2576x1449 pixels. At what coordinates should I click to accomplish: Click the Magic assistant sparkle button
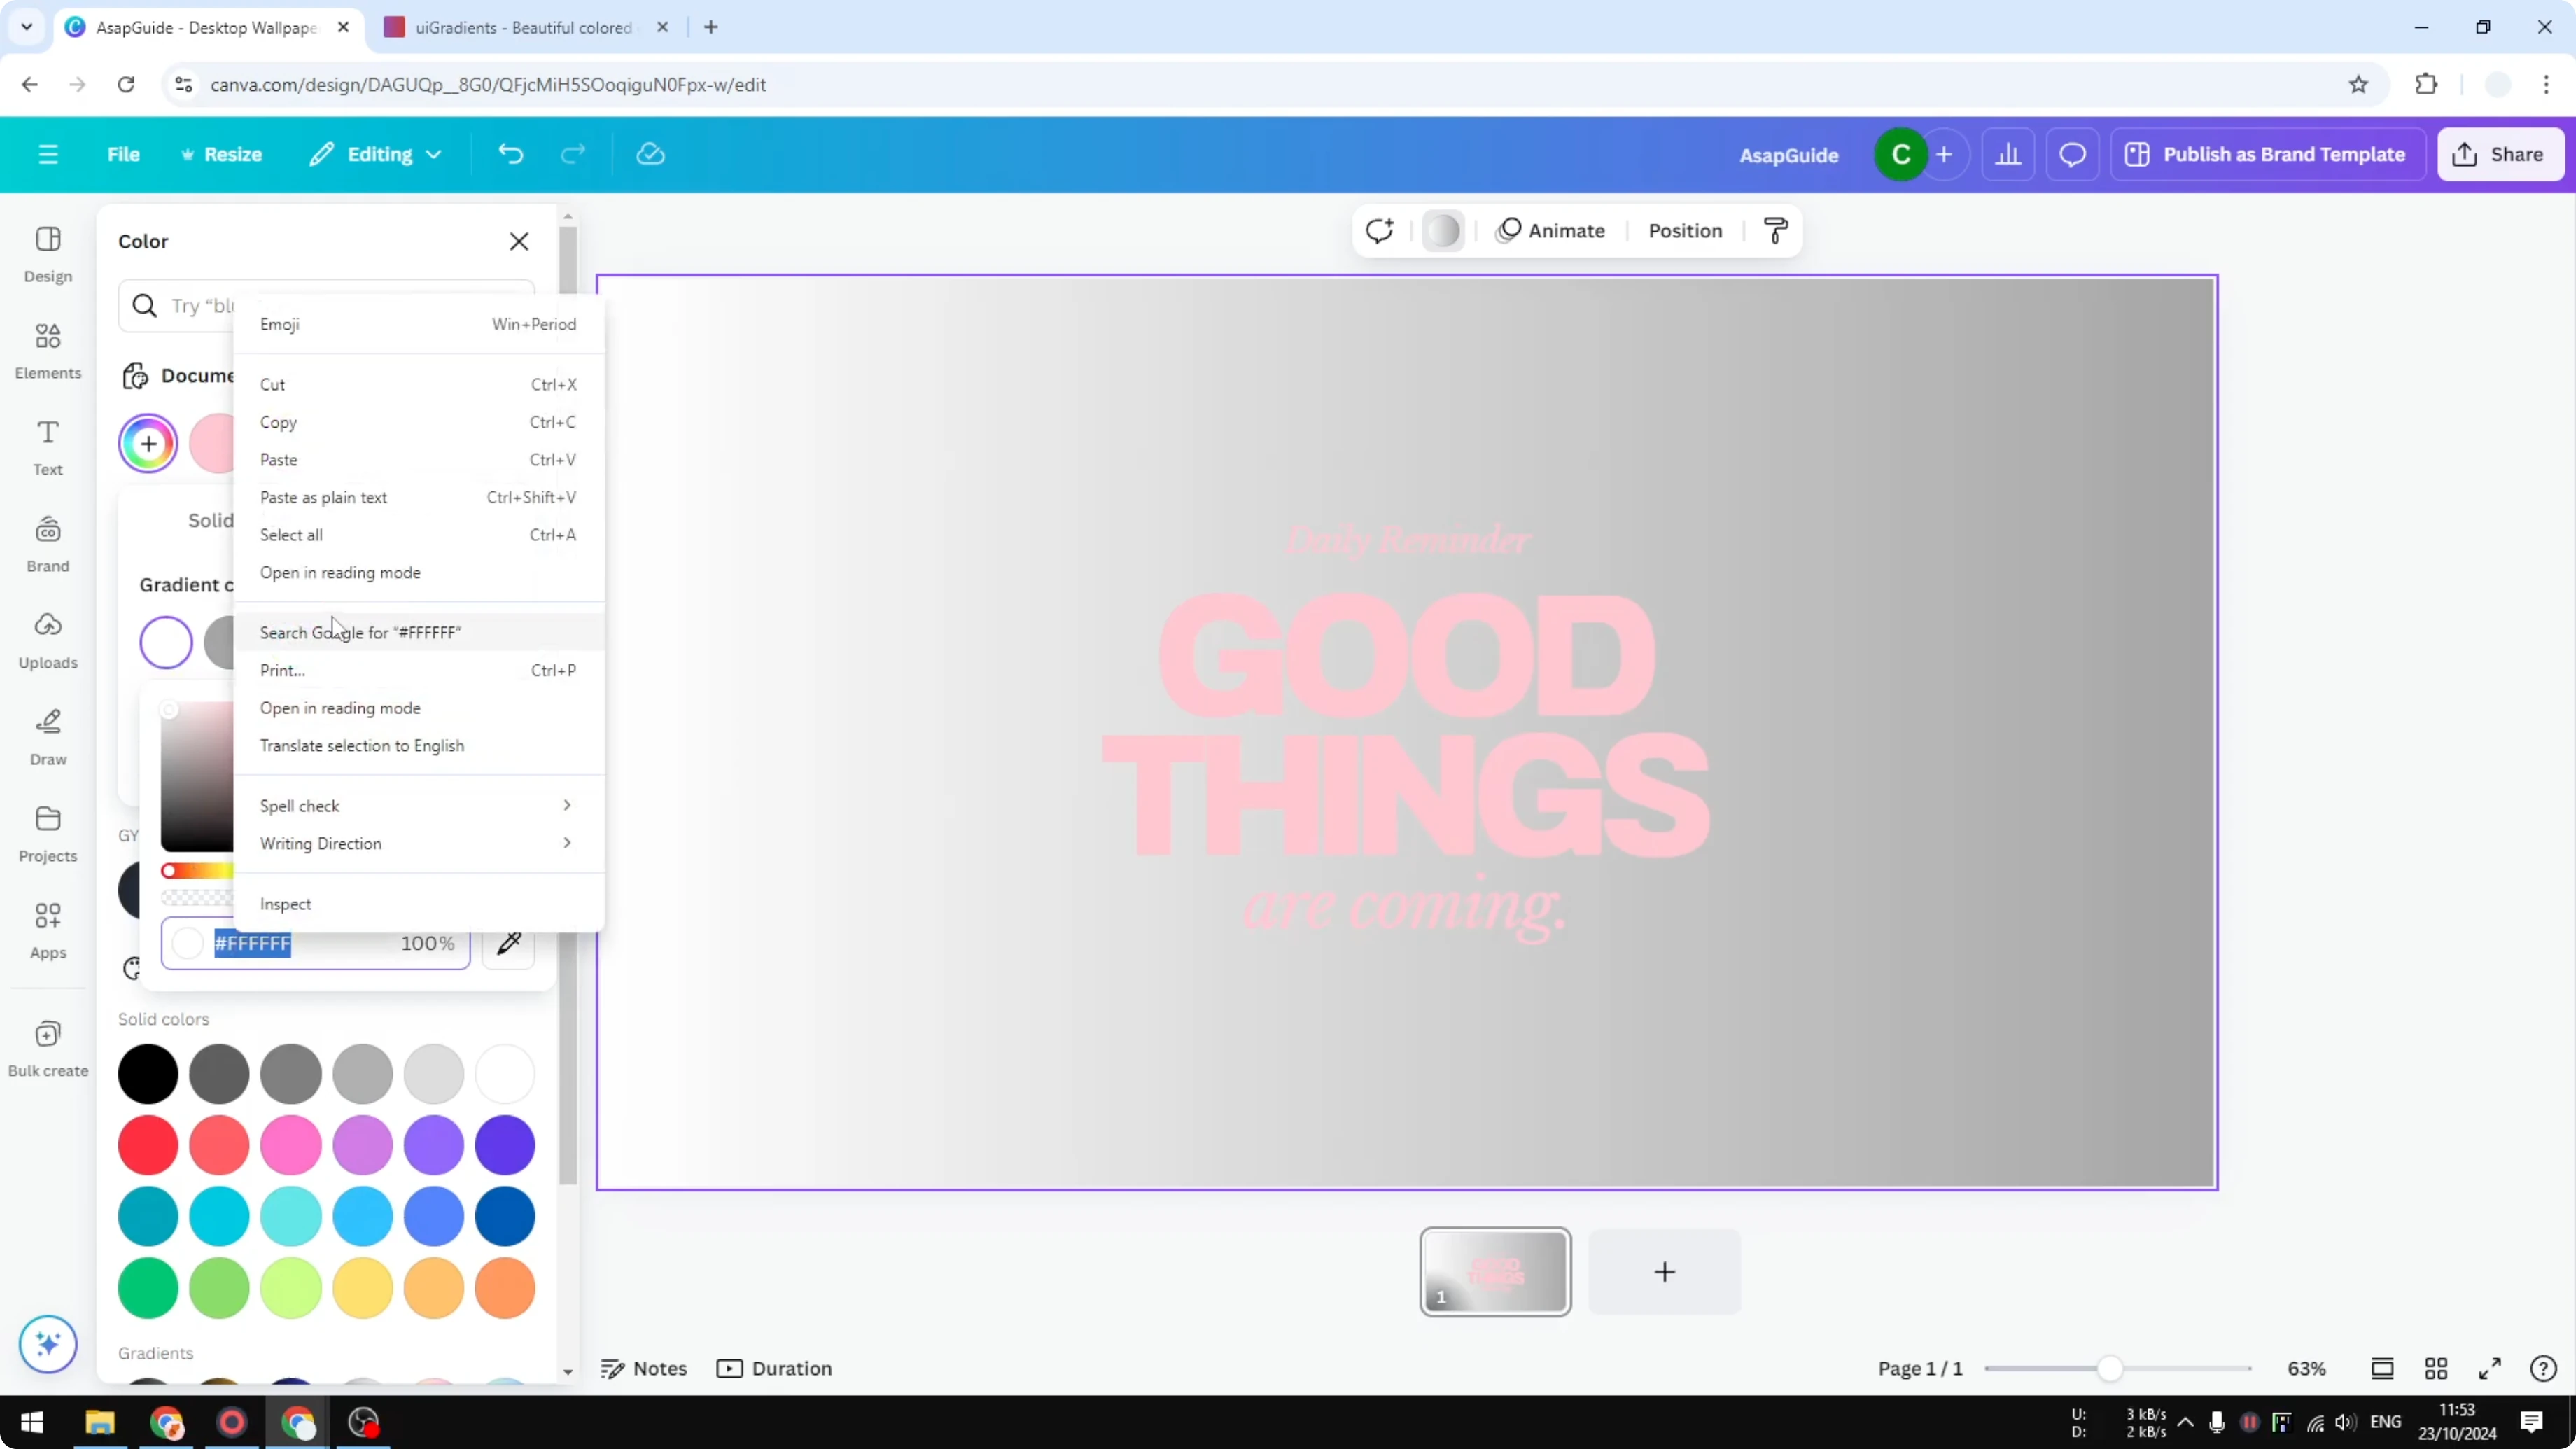point(48,1343)
